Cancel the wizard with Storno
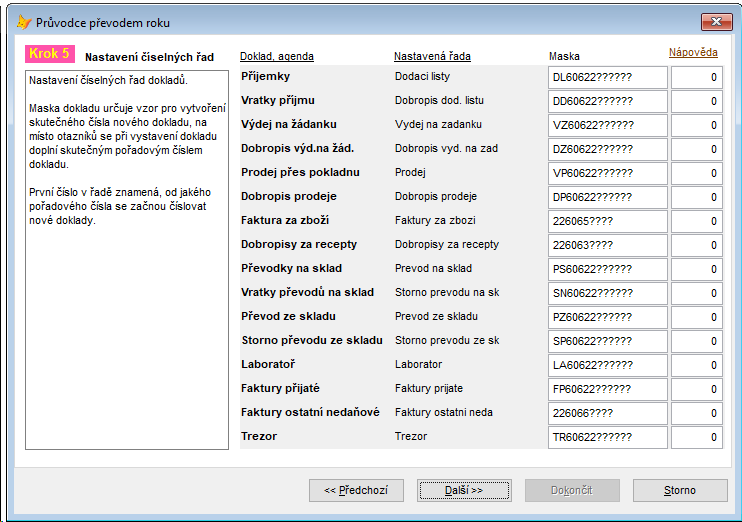Viewport: 742px width, 522px height. click(x=680, y=490)
